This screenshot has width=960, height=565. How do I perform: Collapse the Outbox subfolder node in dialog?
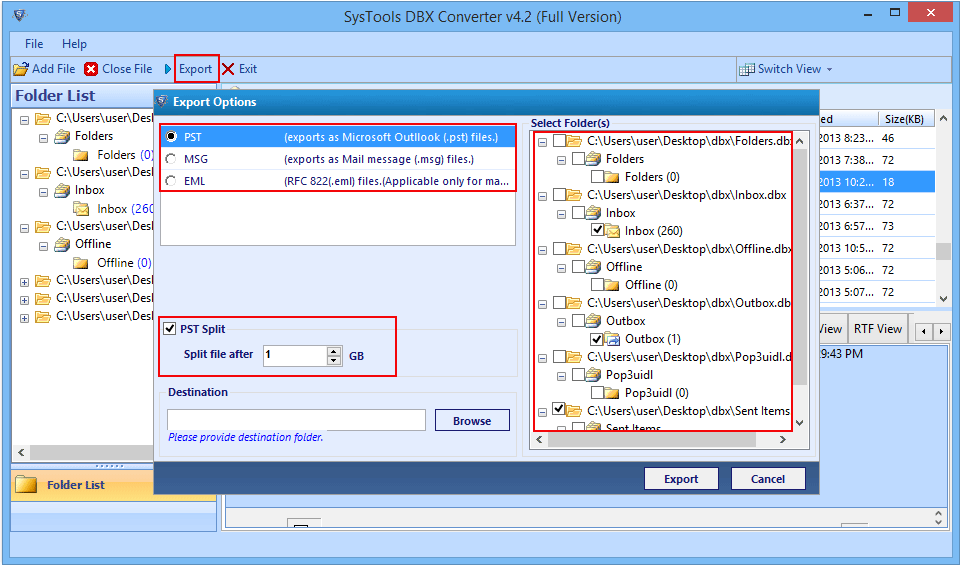[561, 322]
